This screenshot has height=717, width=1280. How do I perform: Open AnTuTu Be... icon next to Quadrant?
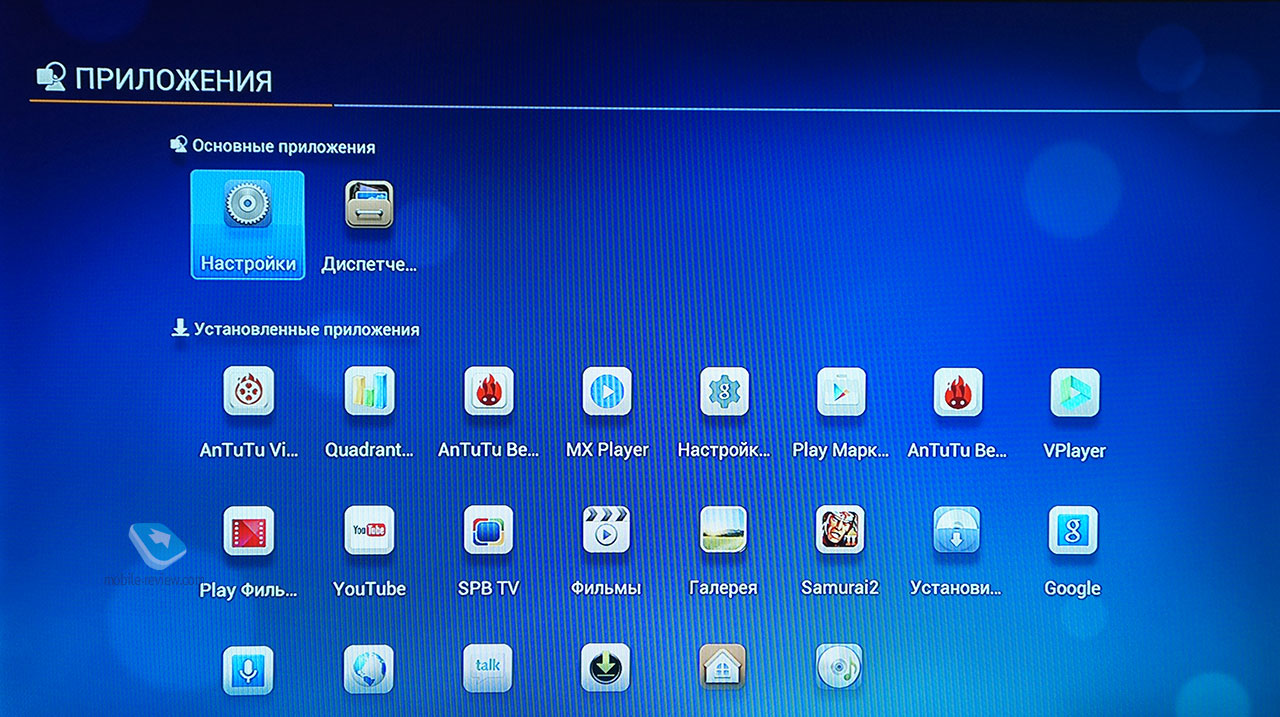[489, 411]
